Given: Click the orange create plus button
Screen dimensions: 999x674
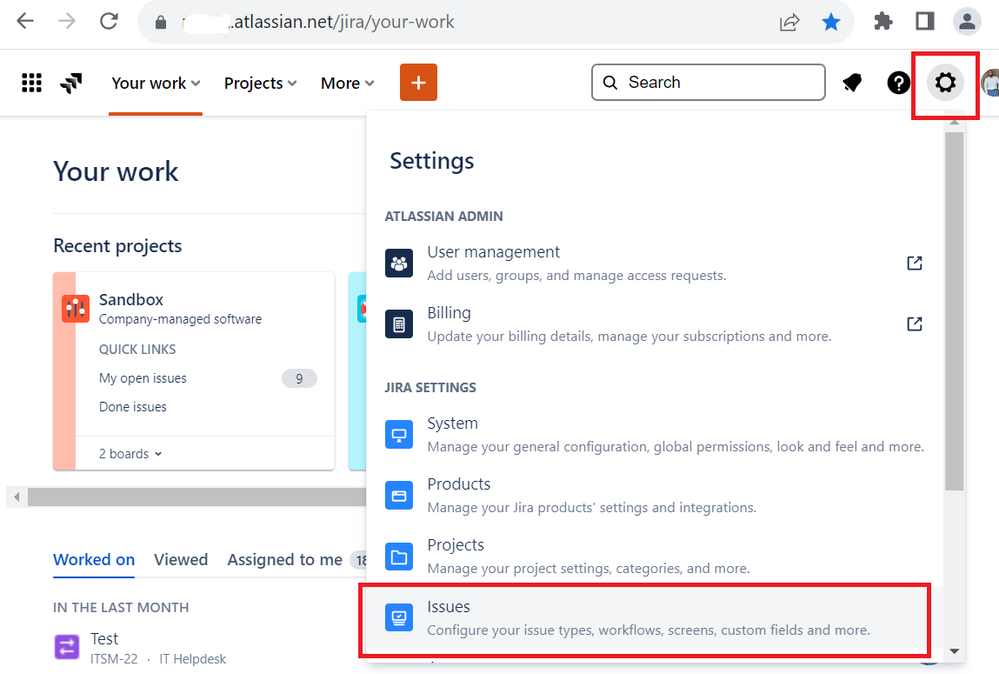Looking at the screenshot, I should click(419, 82).
